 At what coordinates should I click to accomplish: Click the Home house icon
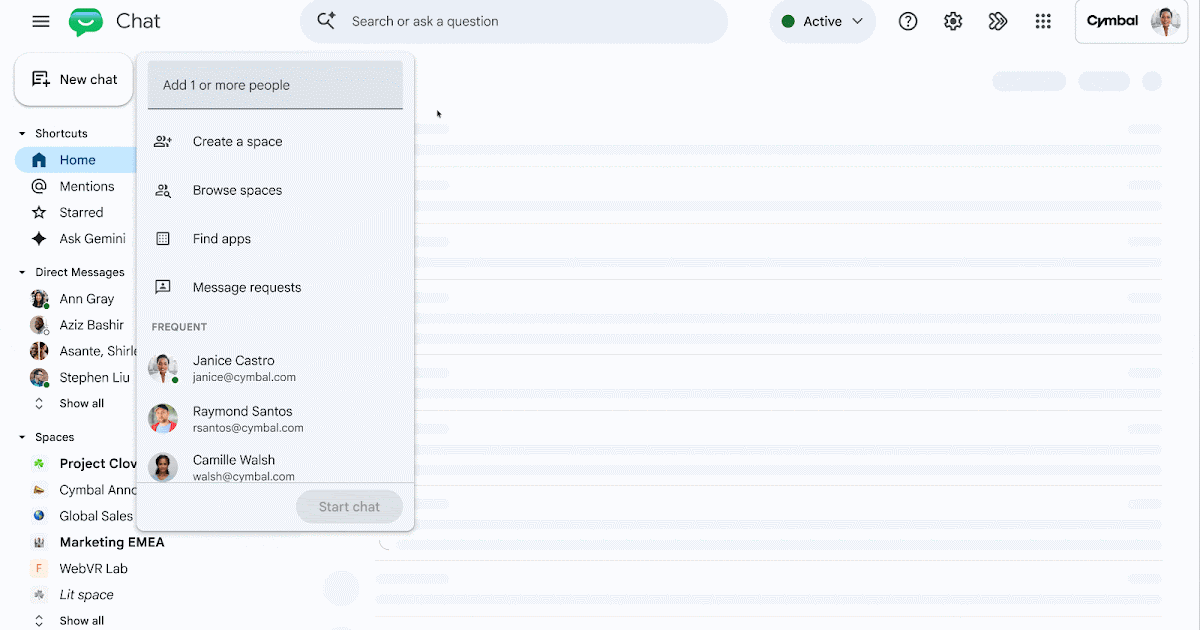coord(39,160)
